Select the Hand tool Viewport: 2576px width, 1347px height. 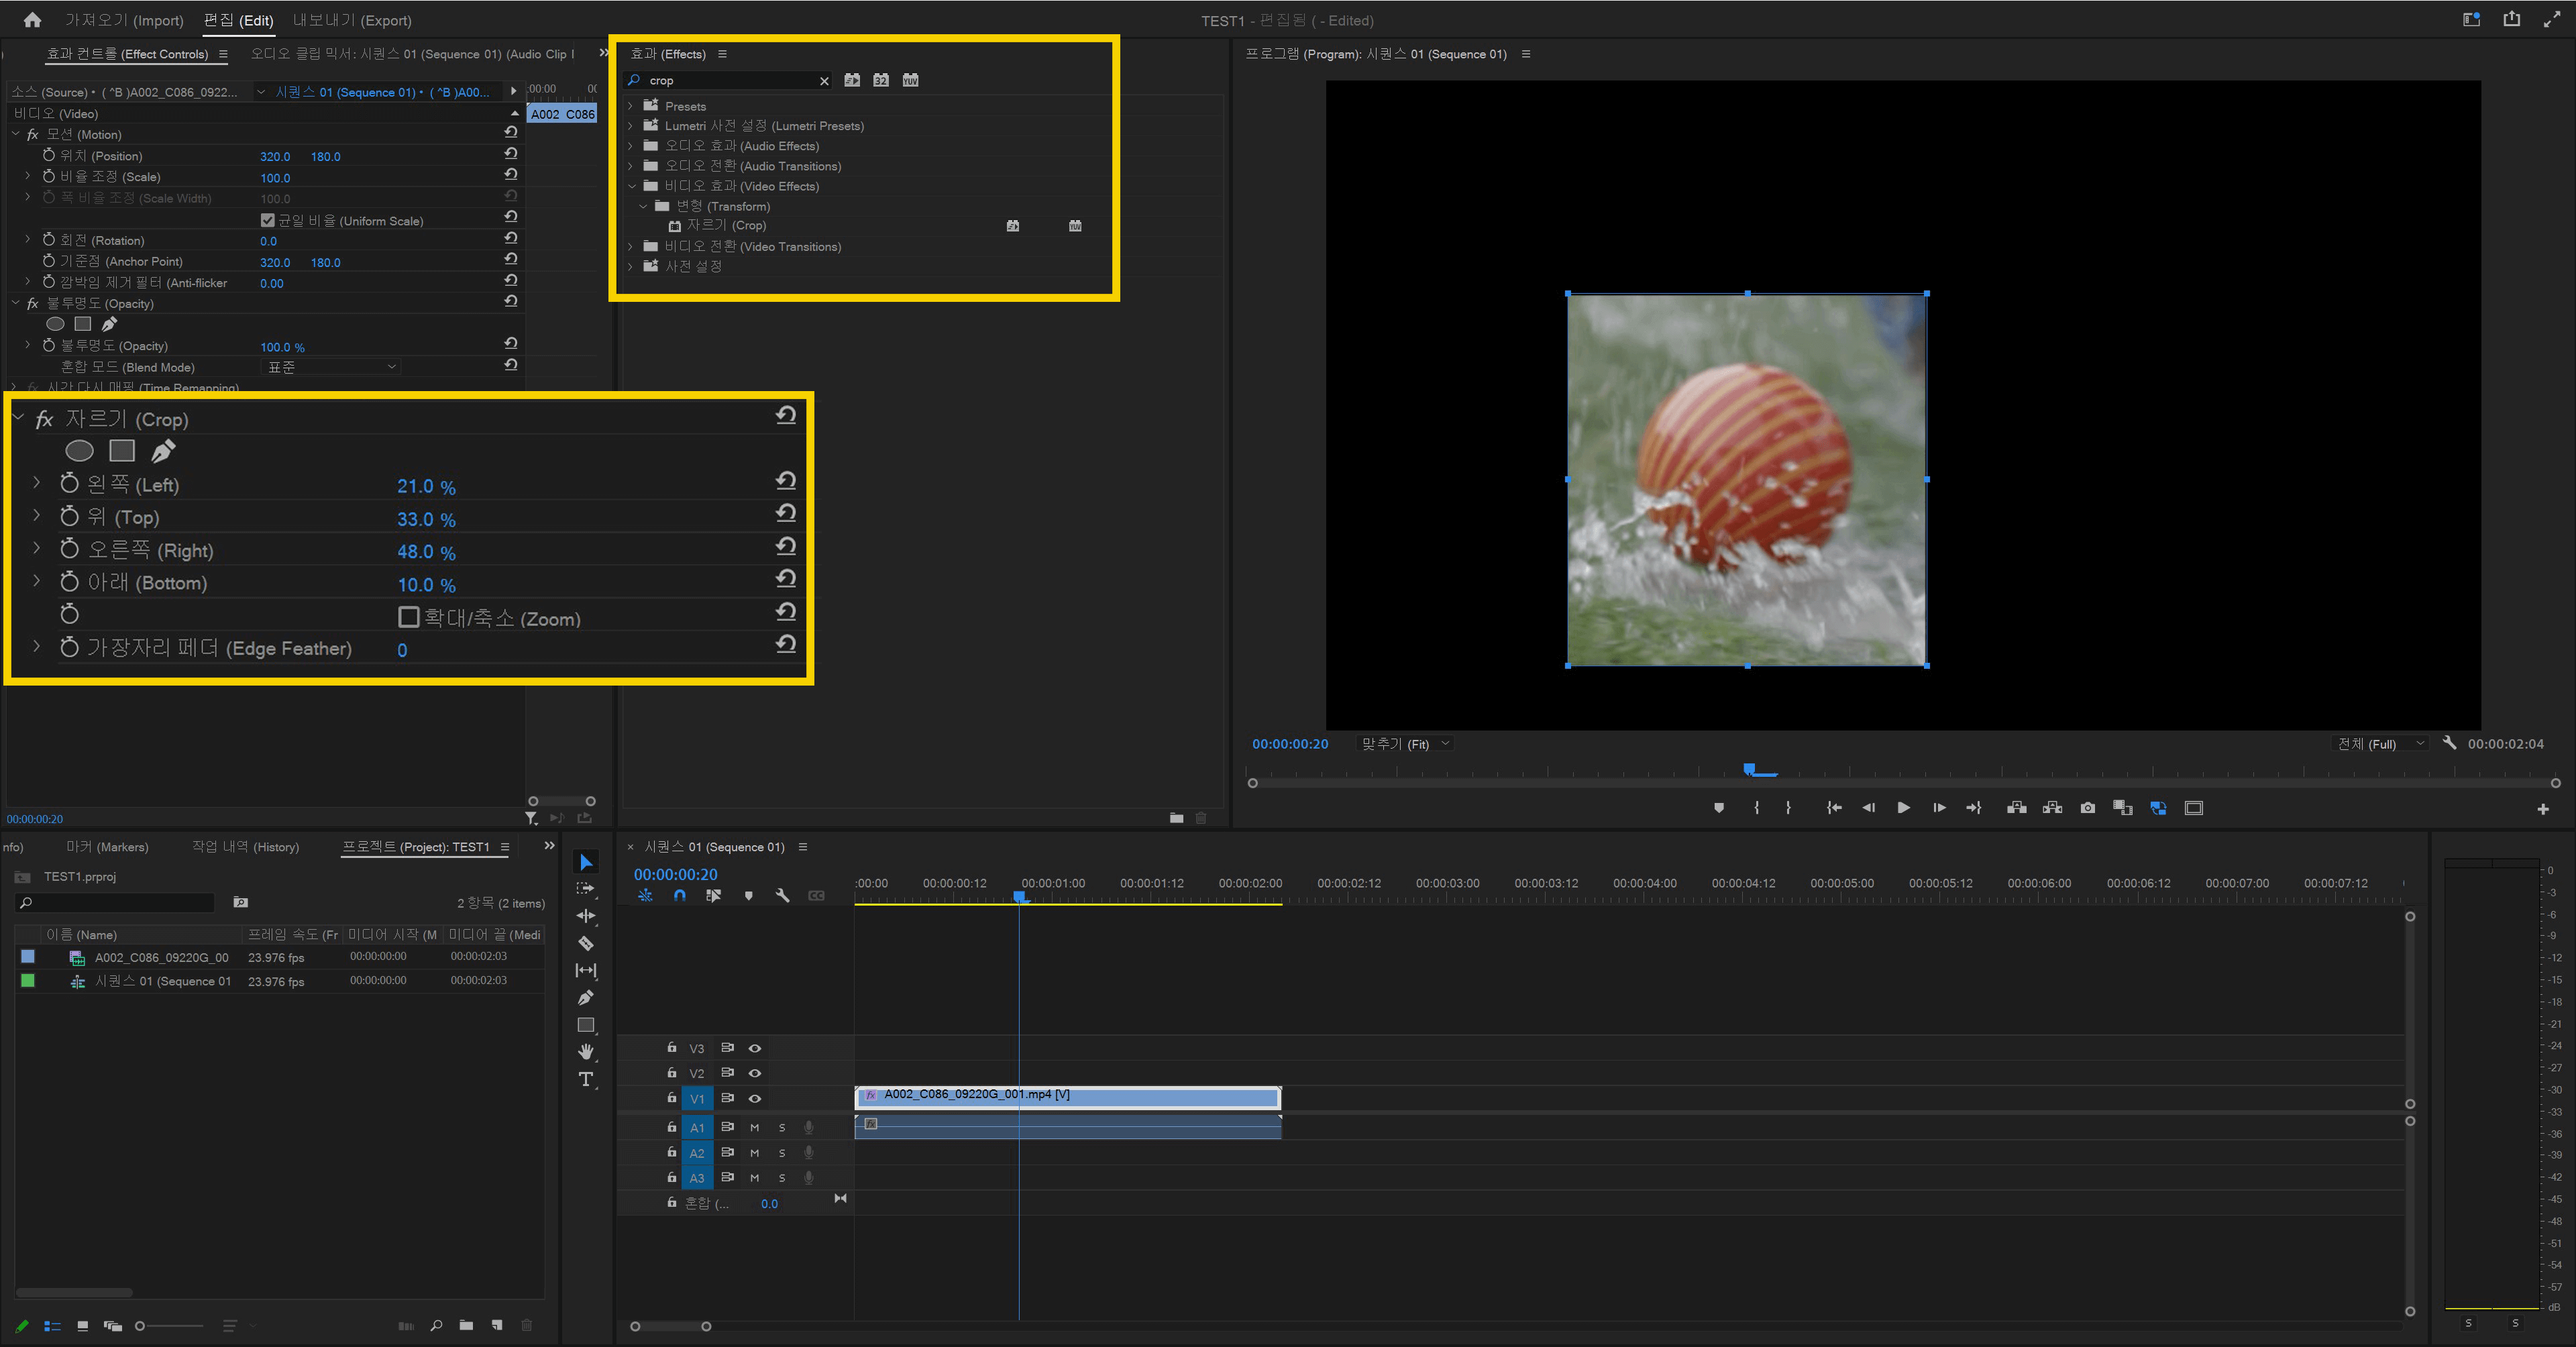[x=586, y=1052]
